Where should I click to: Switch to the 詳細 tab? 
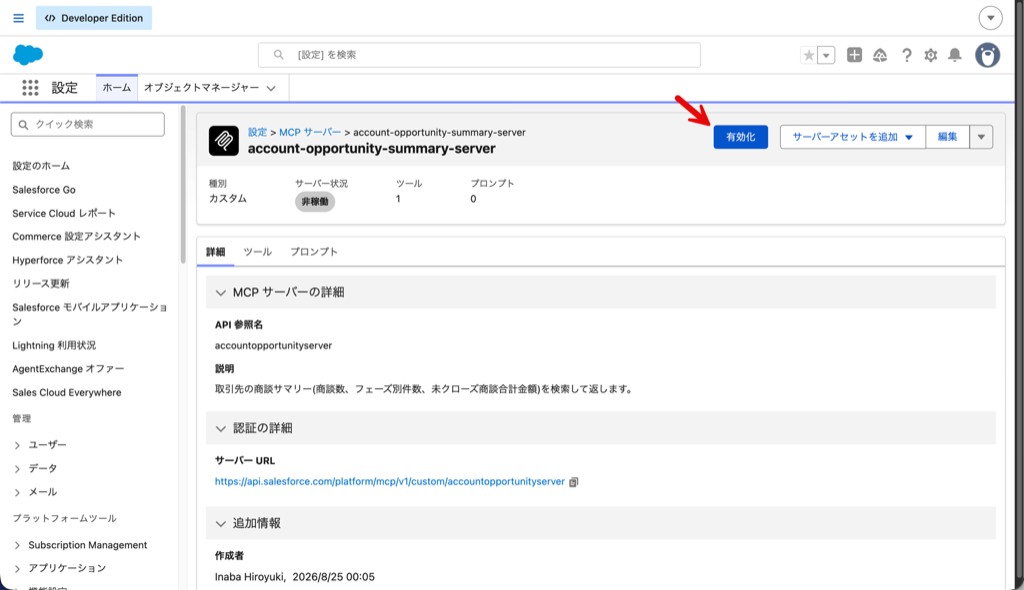tap(216, 252)
